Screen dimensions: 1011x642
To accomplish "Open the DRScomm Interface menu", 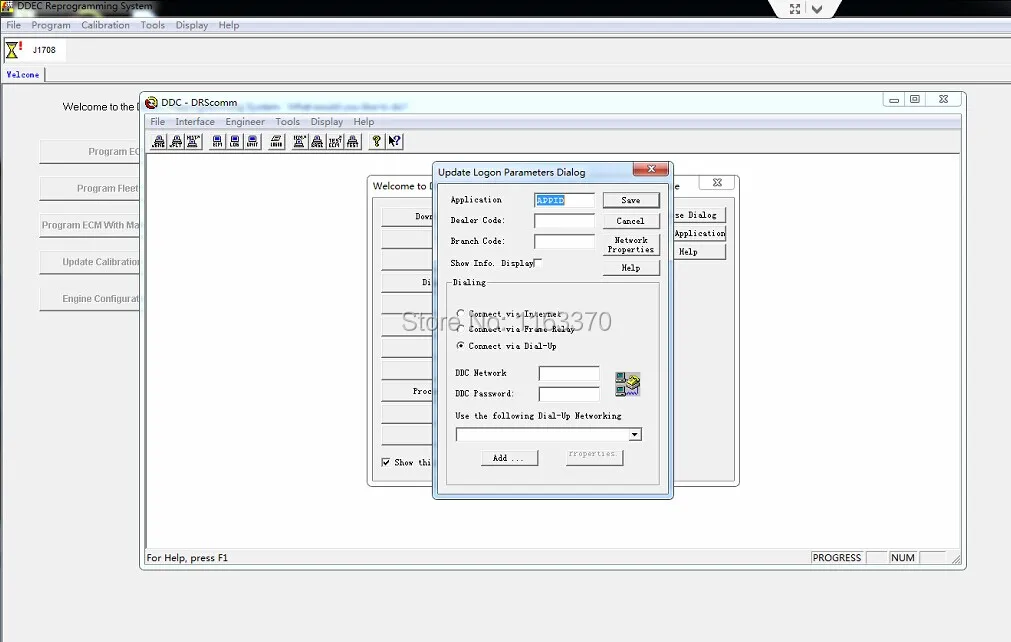I will click(x=195, y=122).
